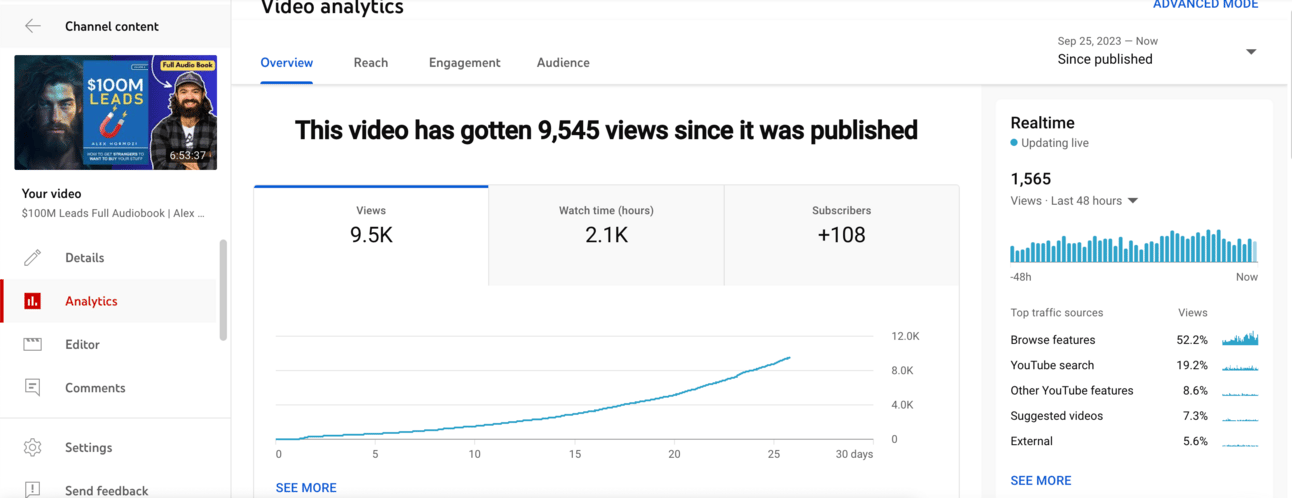Viewport: 1292px width, 498px height.
Task: Select the Views metric card
Action: pyautogui.click(x=371, y=236)
